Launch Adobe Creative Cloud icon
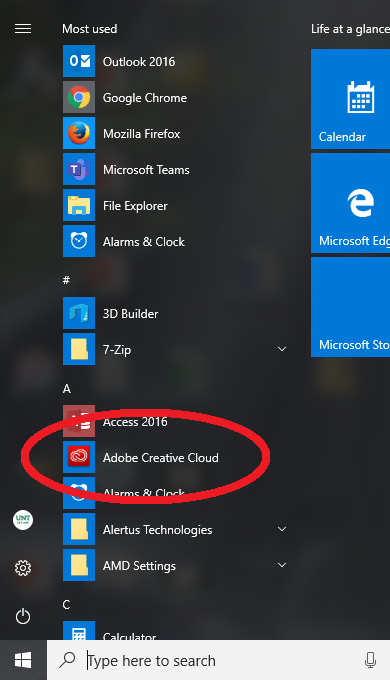Image resolution: width=390 pixels, height=680 pixels. pos(79,457)
